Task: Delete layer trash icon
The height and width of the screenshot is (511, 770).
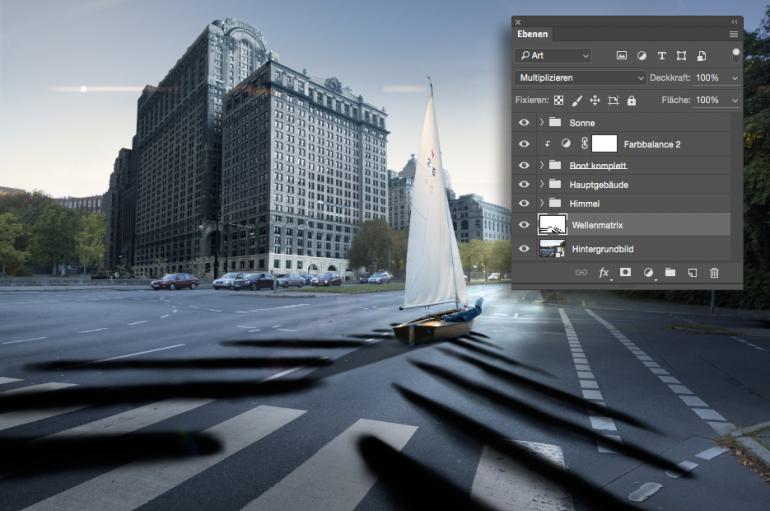Action: point(714,272)
